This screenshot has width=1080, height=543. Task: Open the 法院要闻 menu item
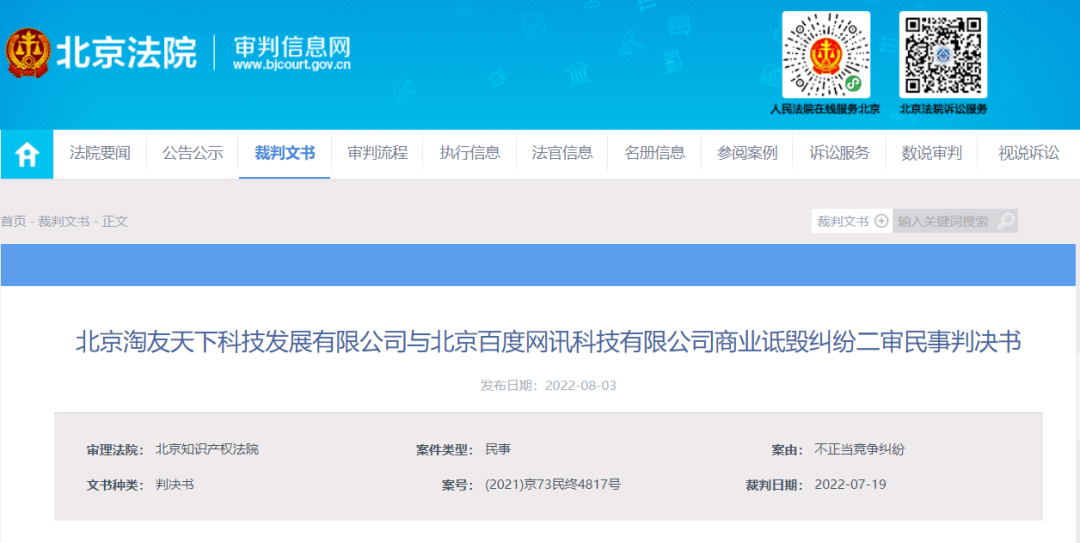pos(100,153)
